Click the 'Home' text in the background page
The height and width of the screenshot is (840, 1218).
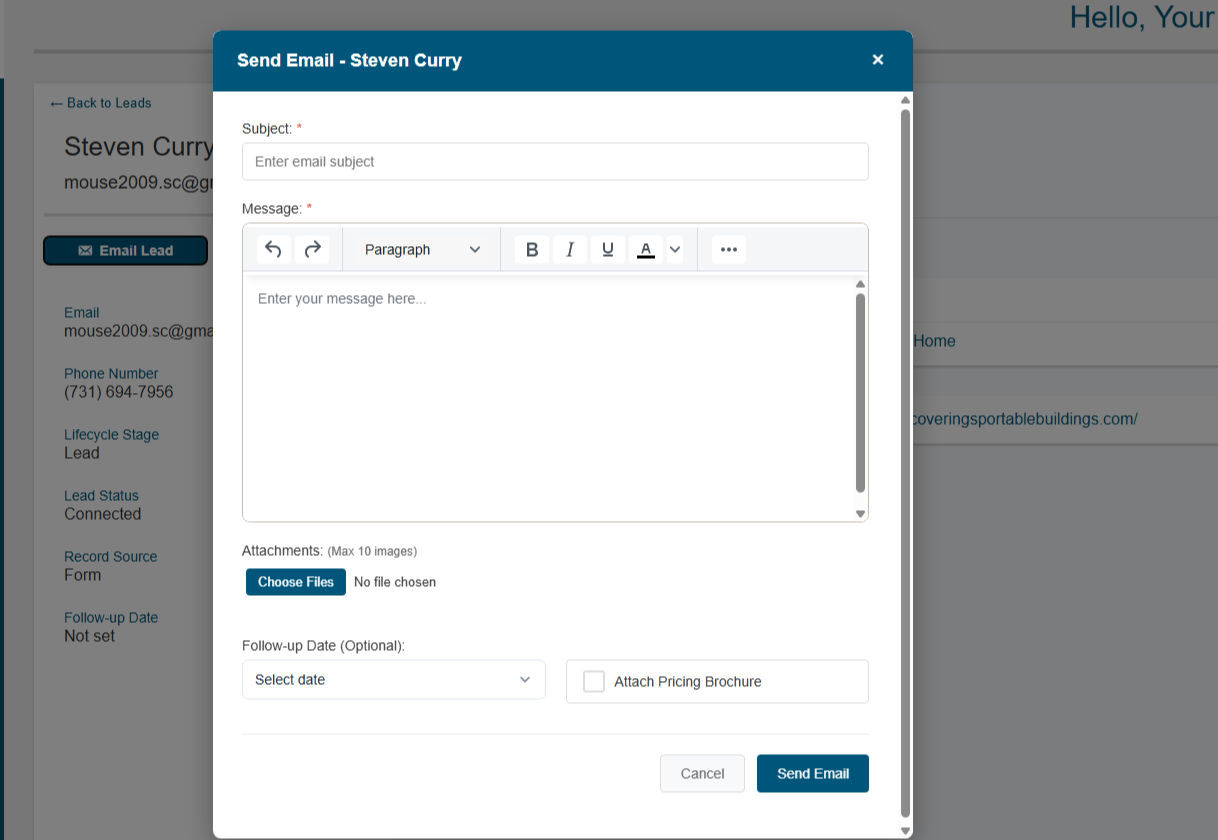[934, 341]
